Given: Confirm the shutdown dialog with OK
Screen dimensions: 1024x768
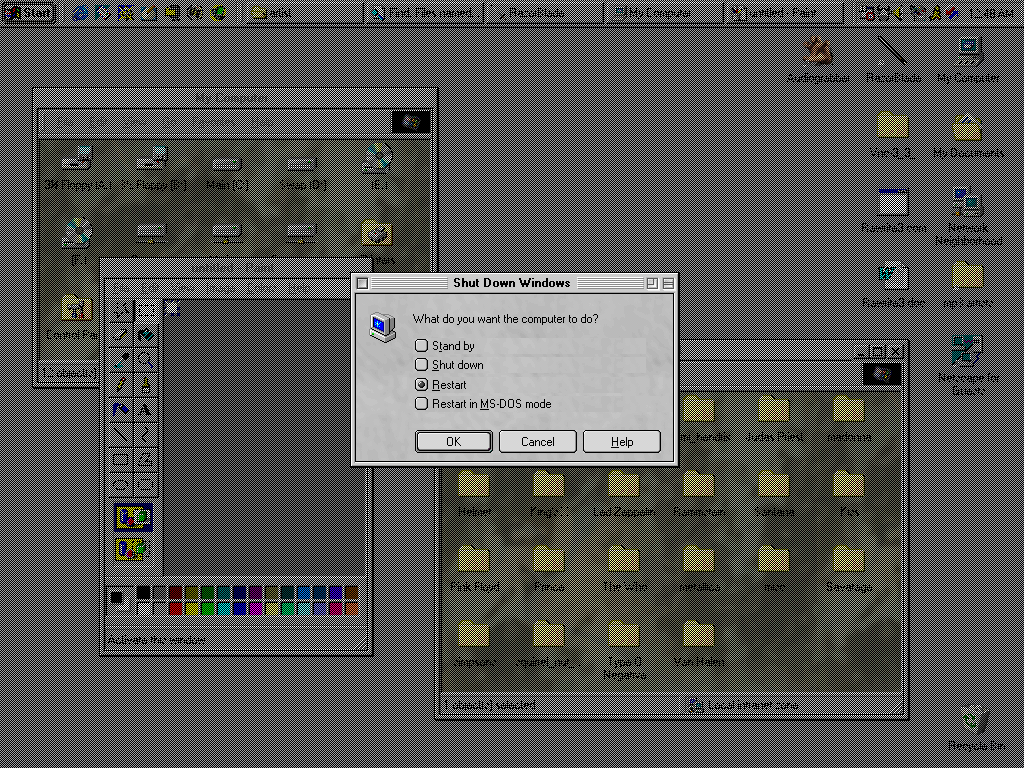Looking at the screenshot, I should point(454,441).
